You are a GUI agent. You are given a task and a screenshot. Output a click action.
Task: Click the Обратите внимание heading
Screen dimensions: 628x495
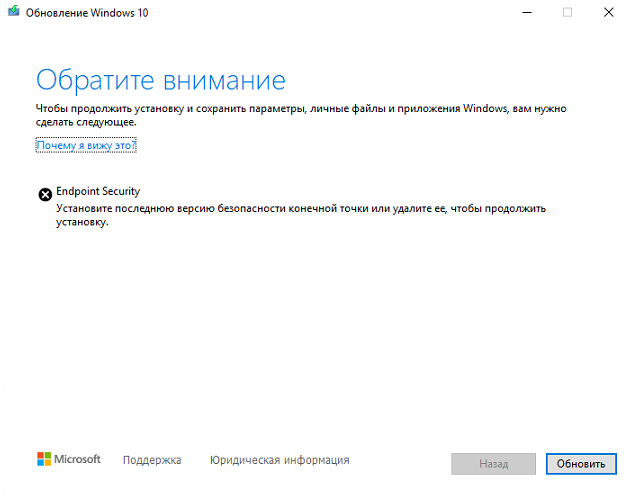click(161, 80)
